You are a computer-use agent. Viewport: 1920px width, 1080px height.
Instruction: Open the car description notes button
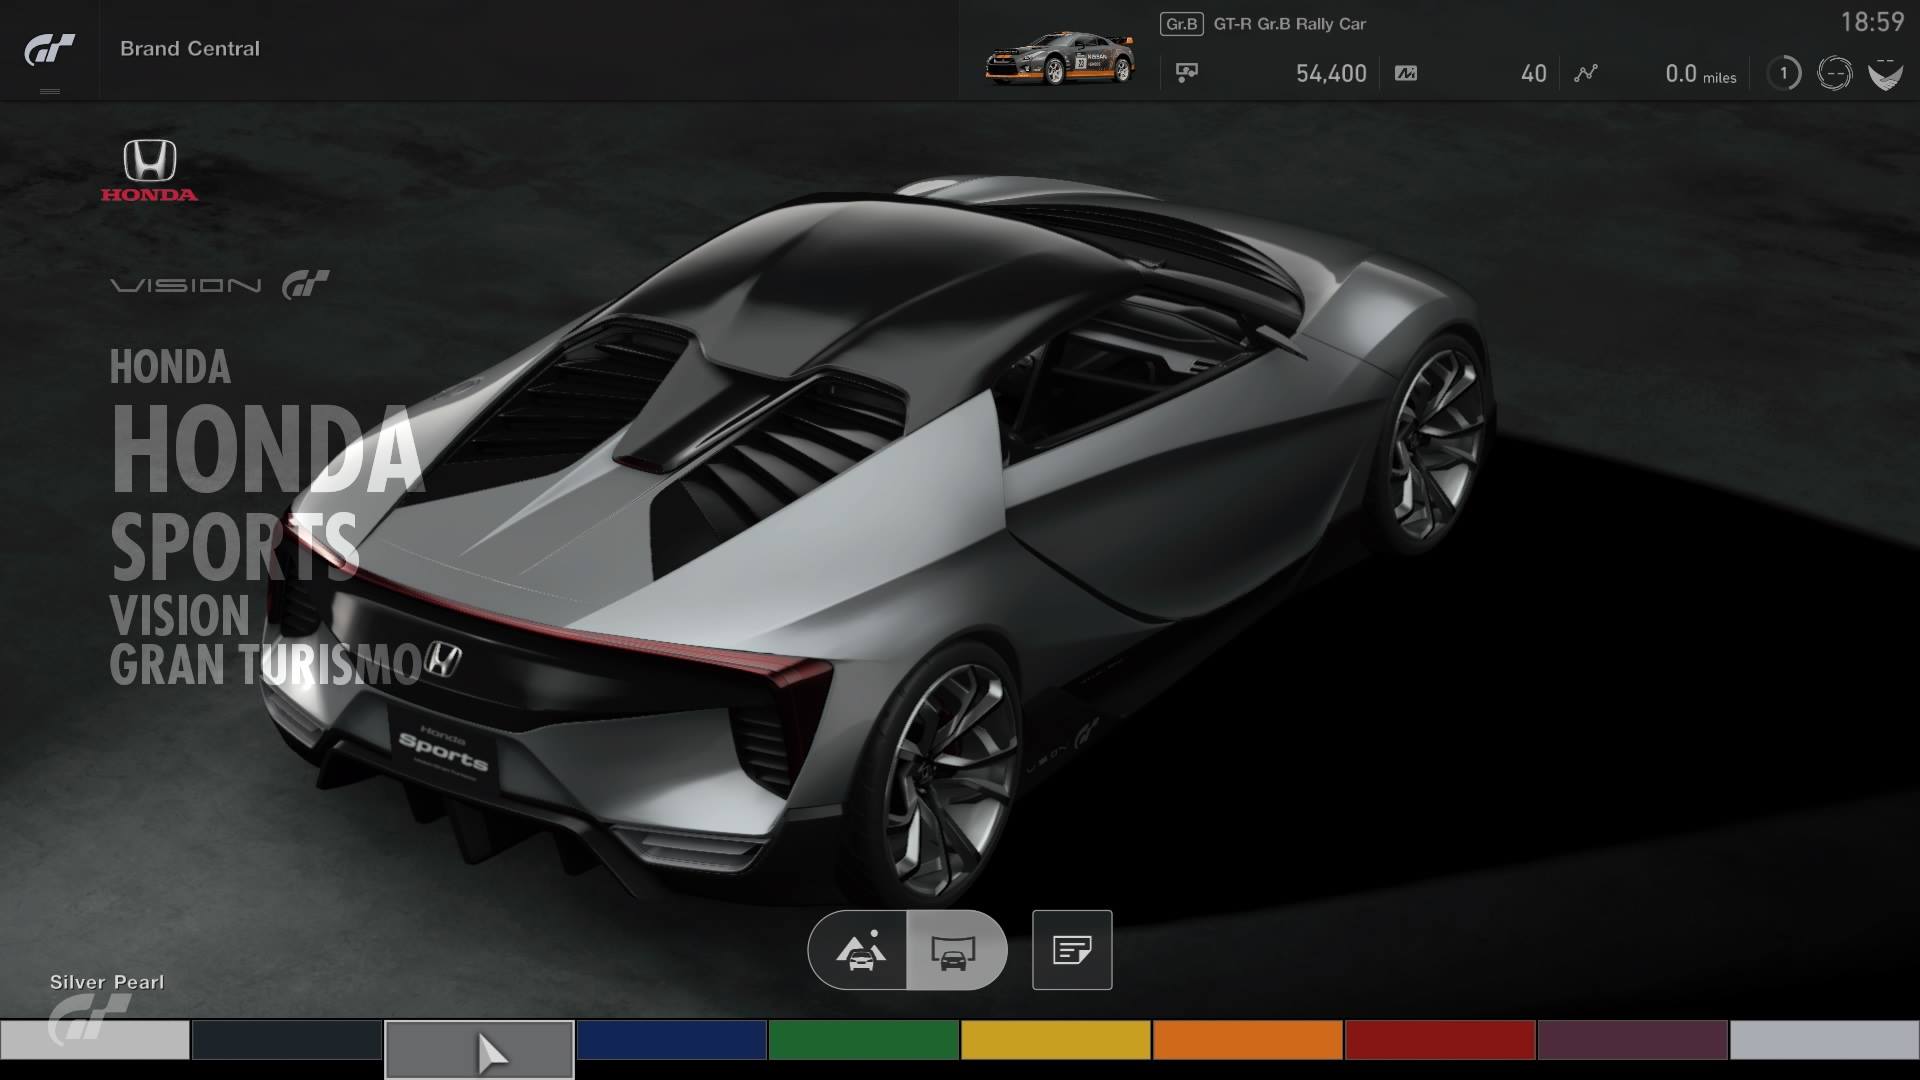pos(1072,950)
